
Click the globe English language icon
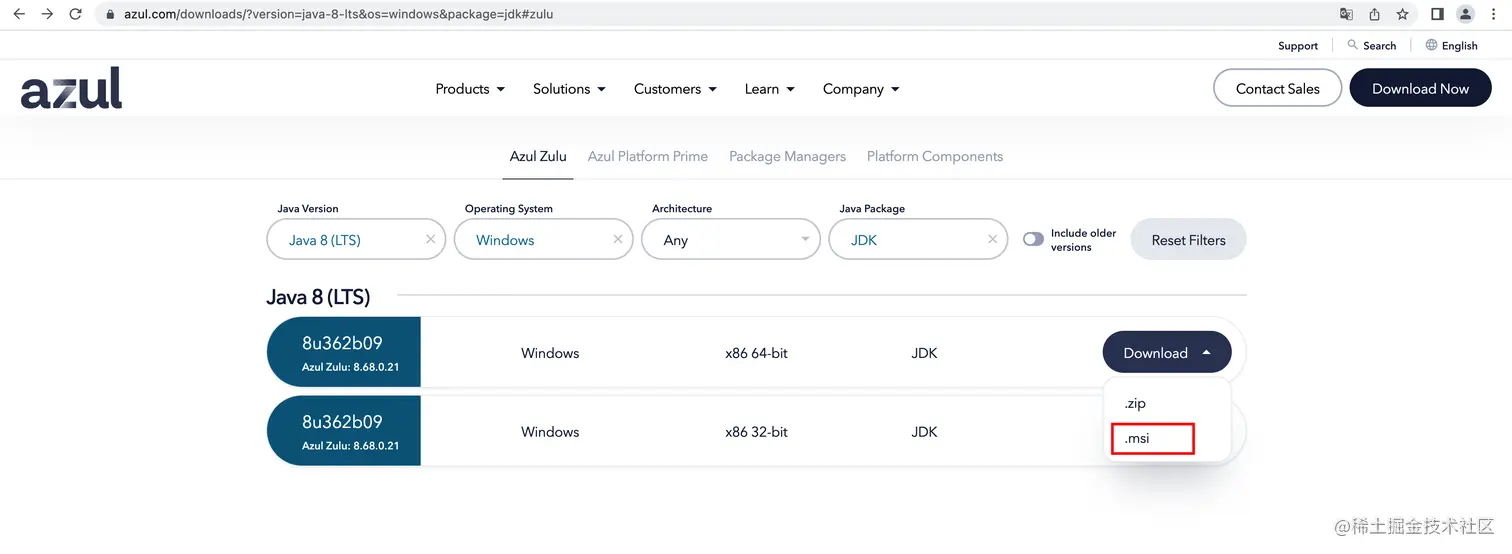[1431, 45]
